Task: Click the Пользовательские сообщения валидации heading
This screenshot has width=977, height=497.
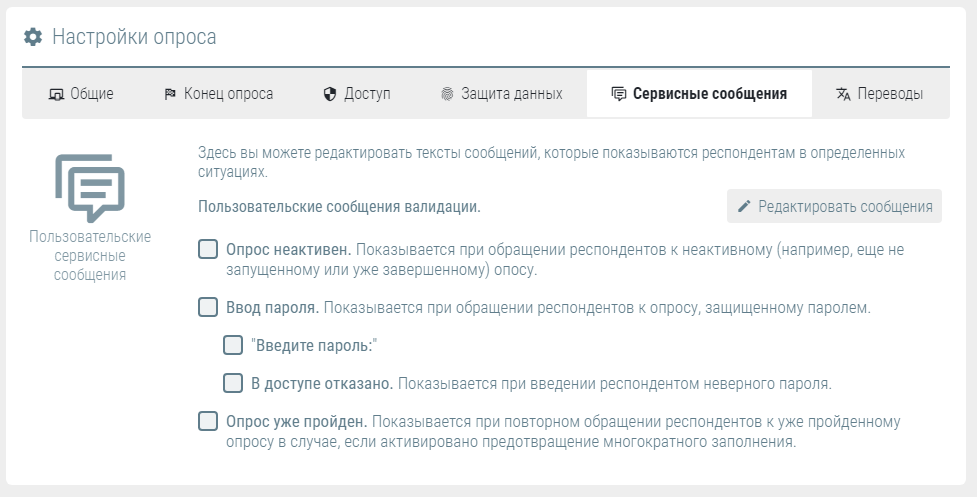Action: (x=339, y=207)
